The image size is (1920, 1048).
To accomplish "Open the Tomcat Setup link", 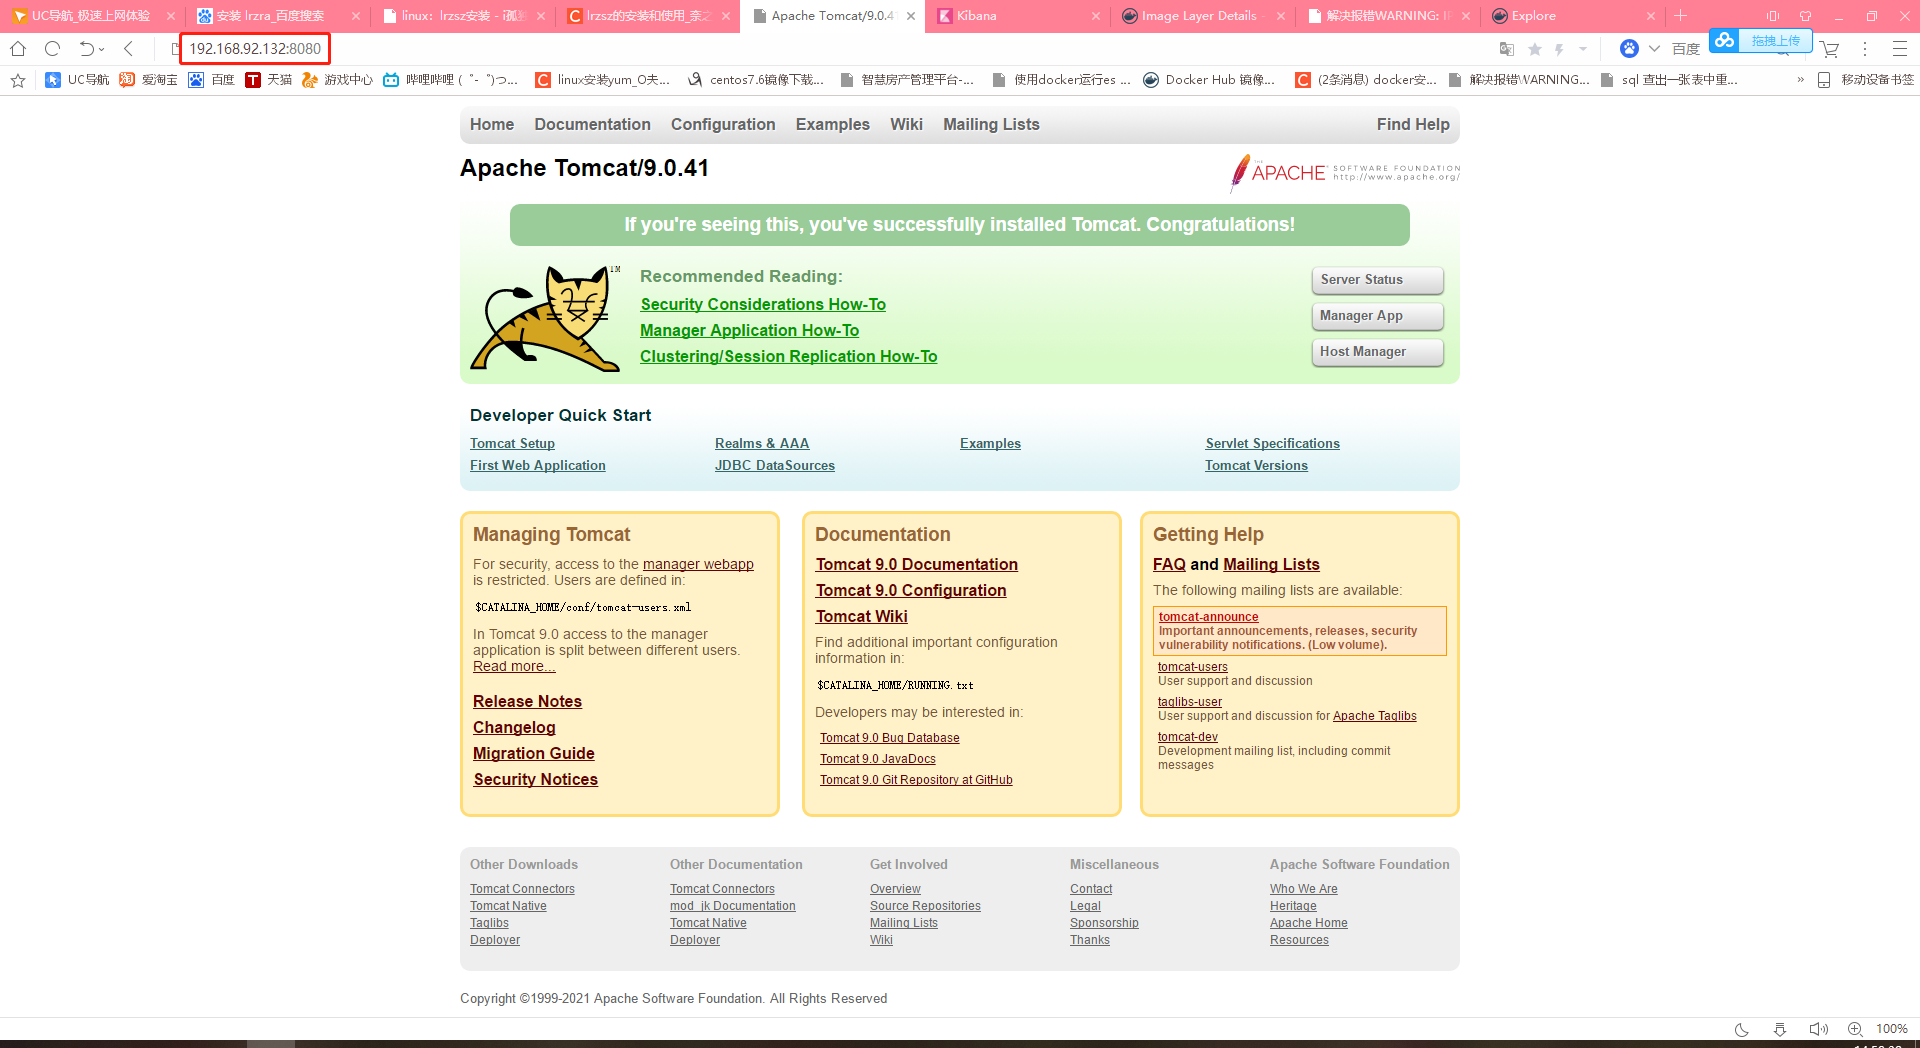I will click(x=512, y=443).
